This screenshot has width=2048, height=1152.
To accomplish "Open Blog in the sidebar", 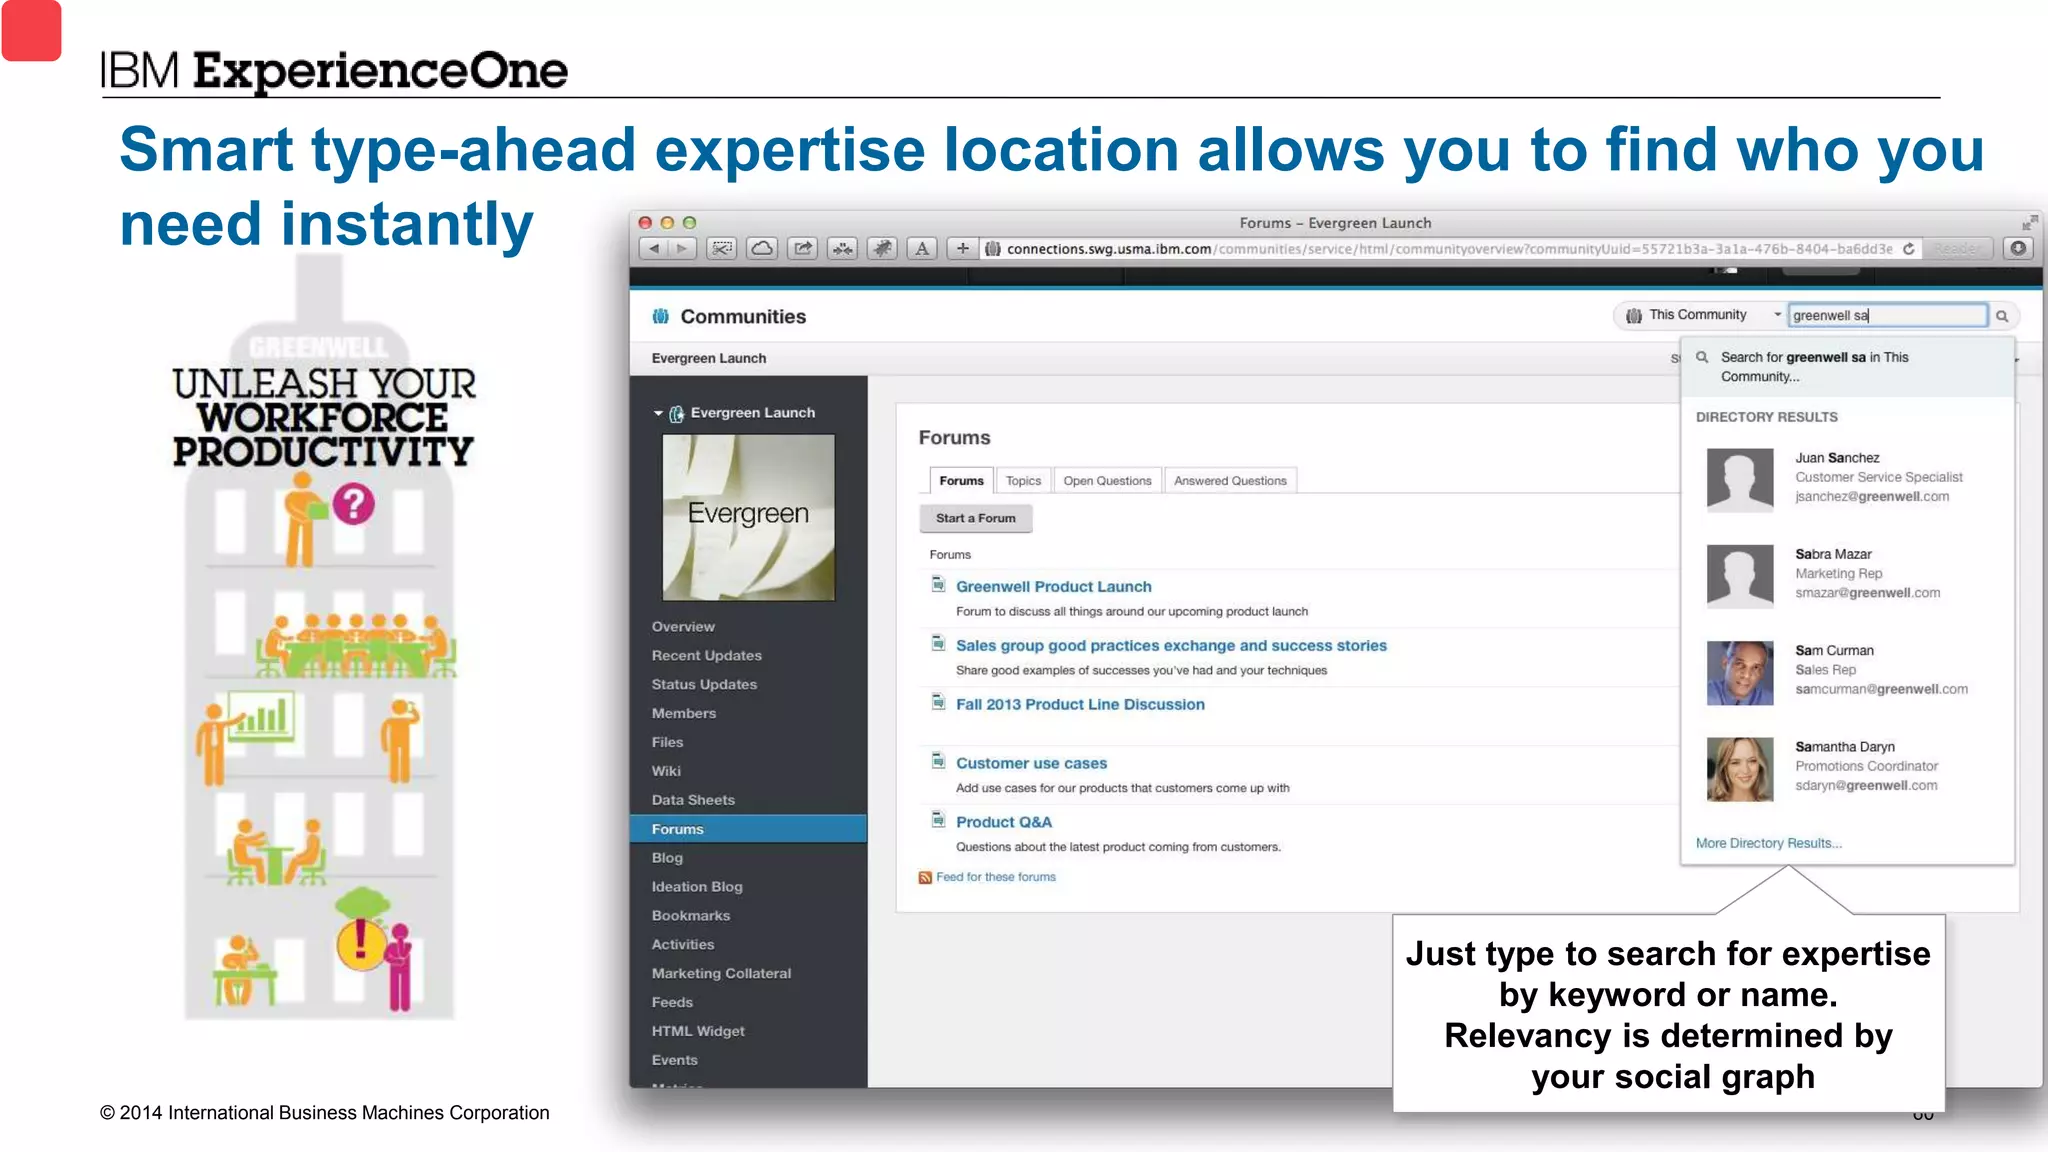I will click(x=667, y=858).
